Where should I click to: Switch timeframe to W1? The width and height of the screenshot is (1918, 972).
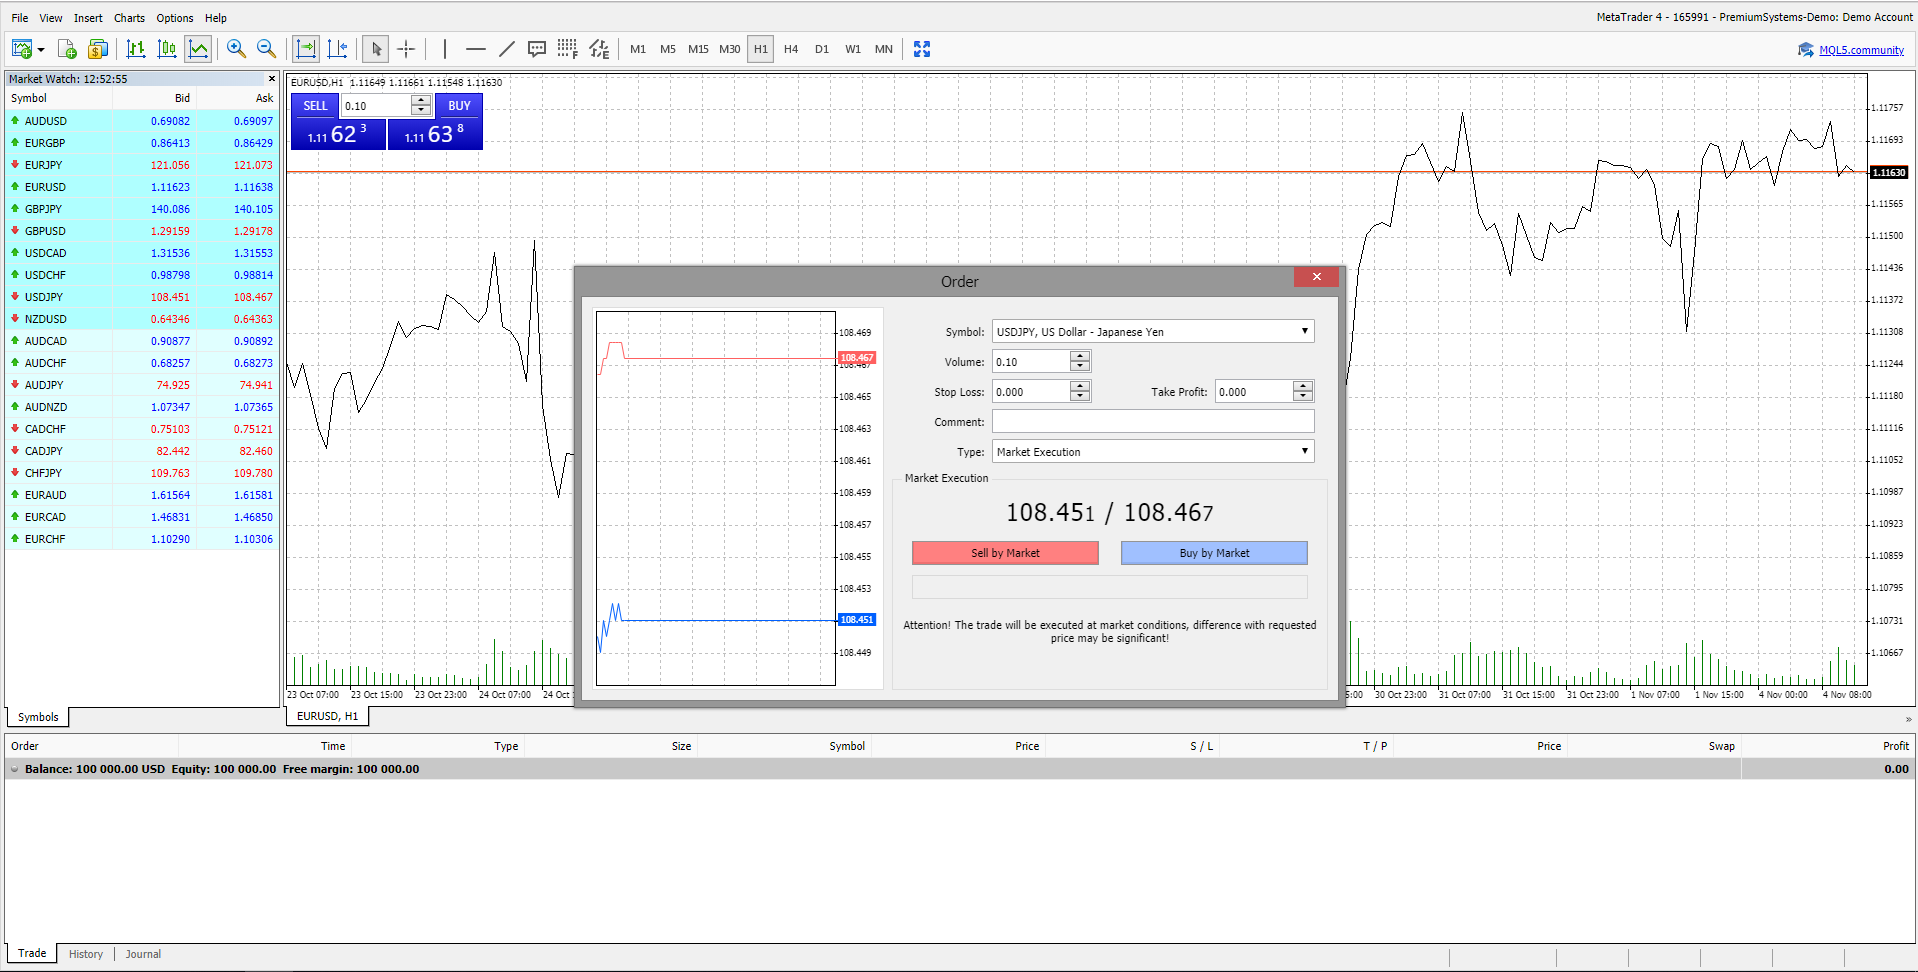(853, 49)
